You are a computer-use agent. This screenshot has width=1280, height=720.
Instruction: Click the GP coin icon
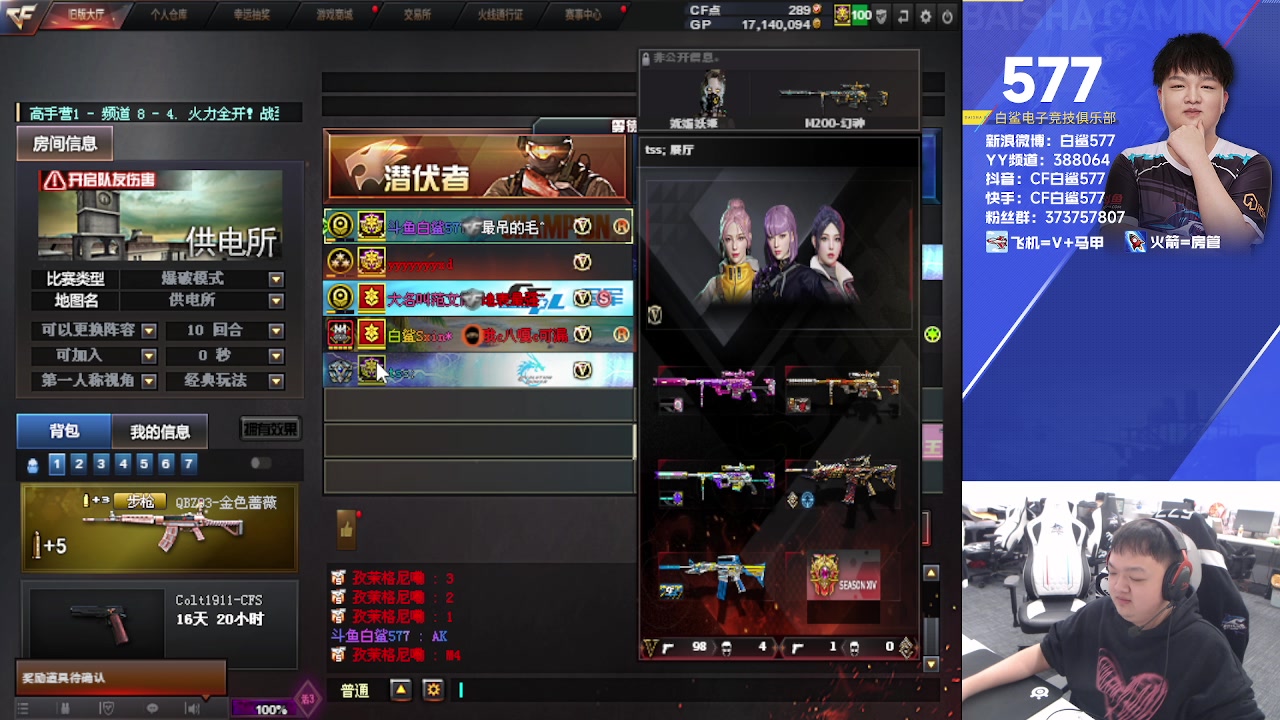(818, 24)
